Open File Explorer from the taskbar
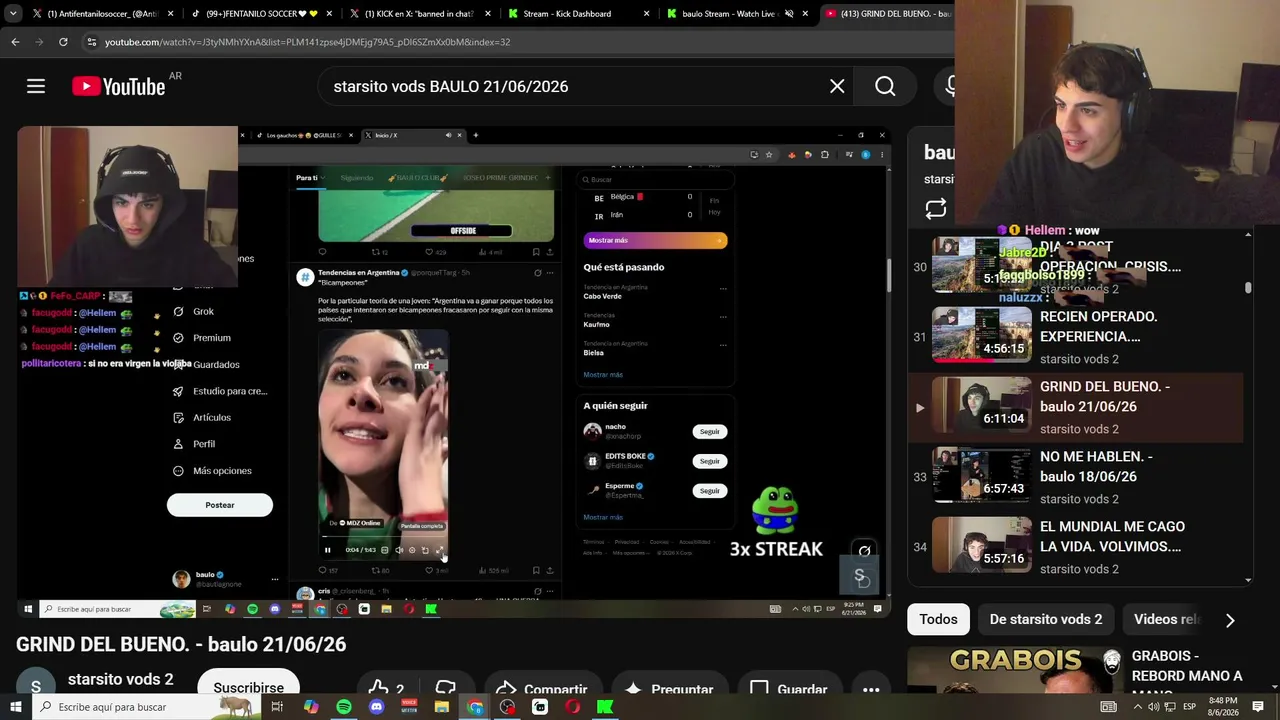This screenshot has height=720, width=1280. [441, 707]
